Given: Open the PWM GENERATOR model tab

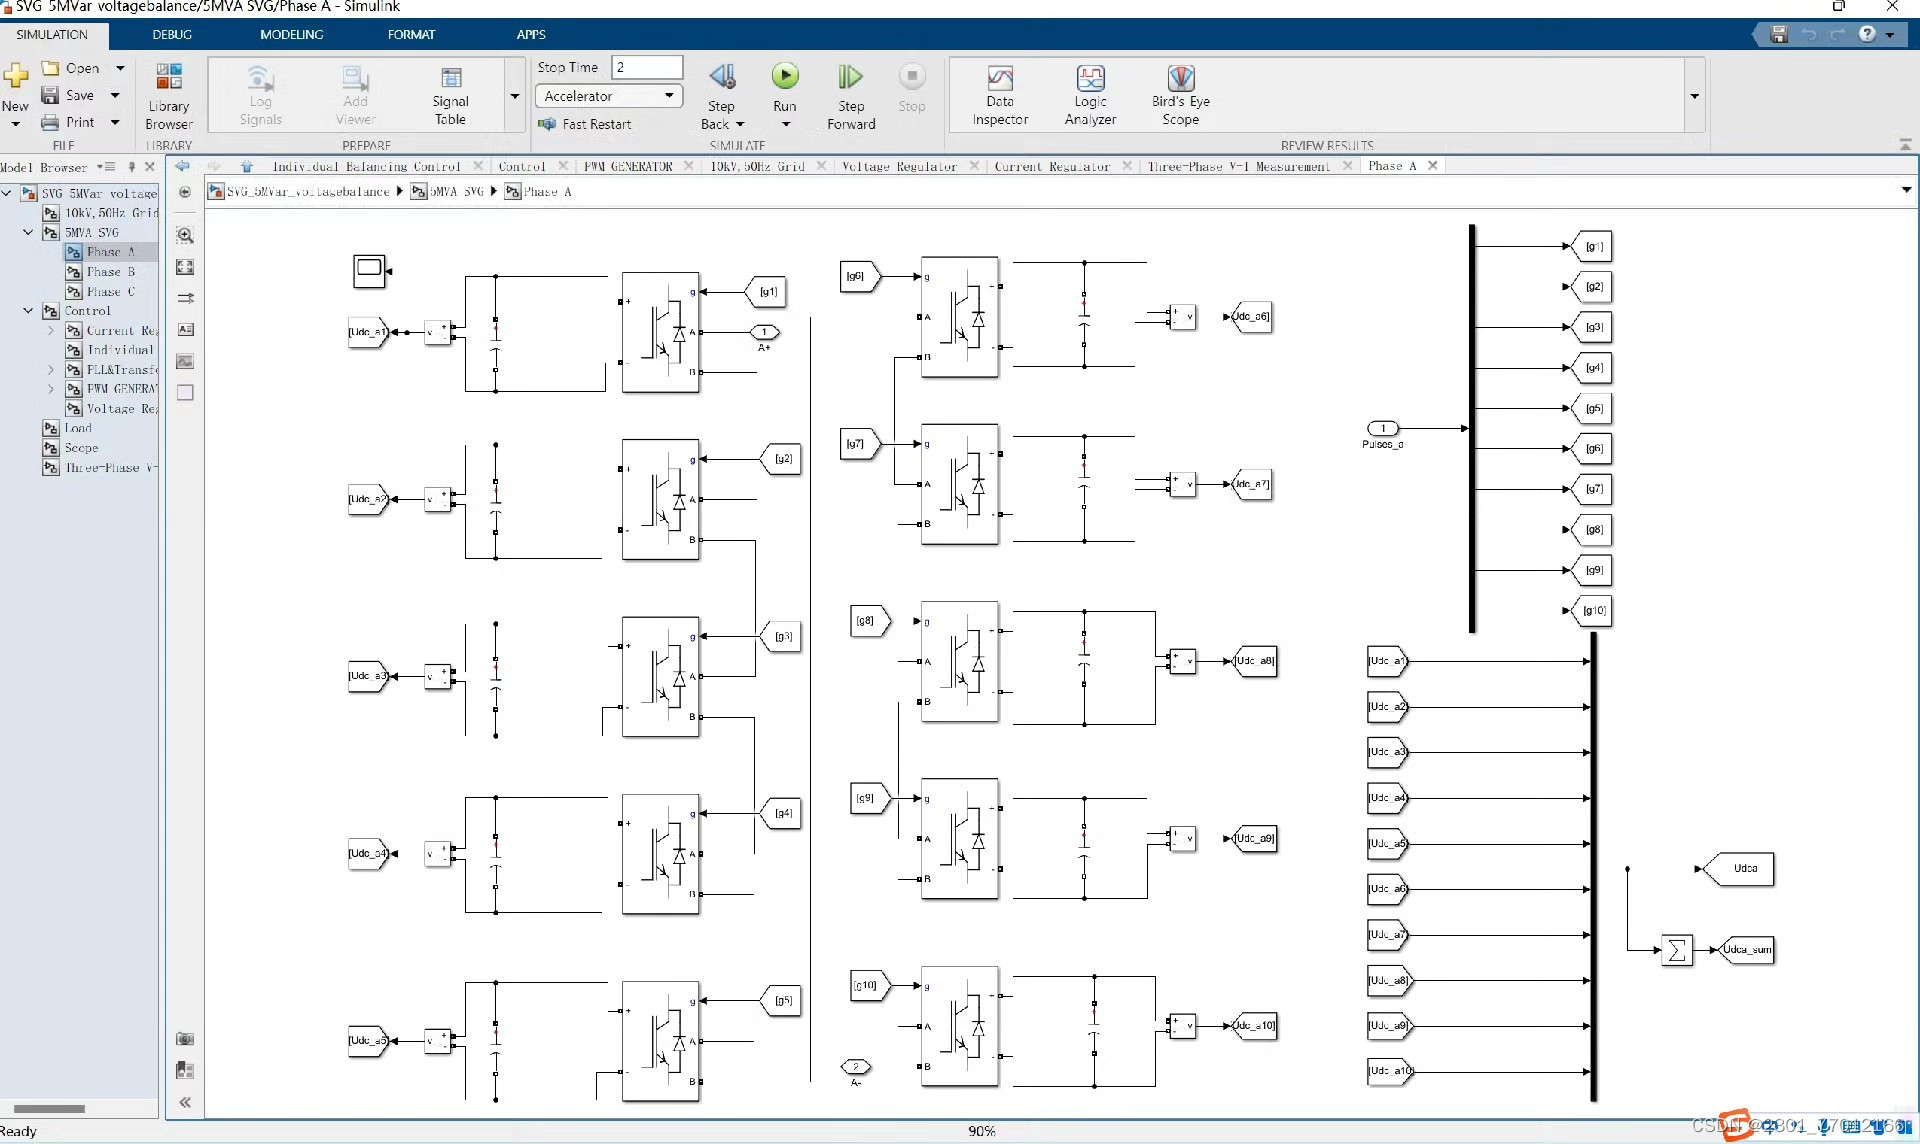Looking at the screenshot, I should [628, 166].
